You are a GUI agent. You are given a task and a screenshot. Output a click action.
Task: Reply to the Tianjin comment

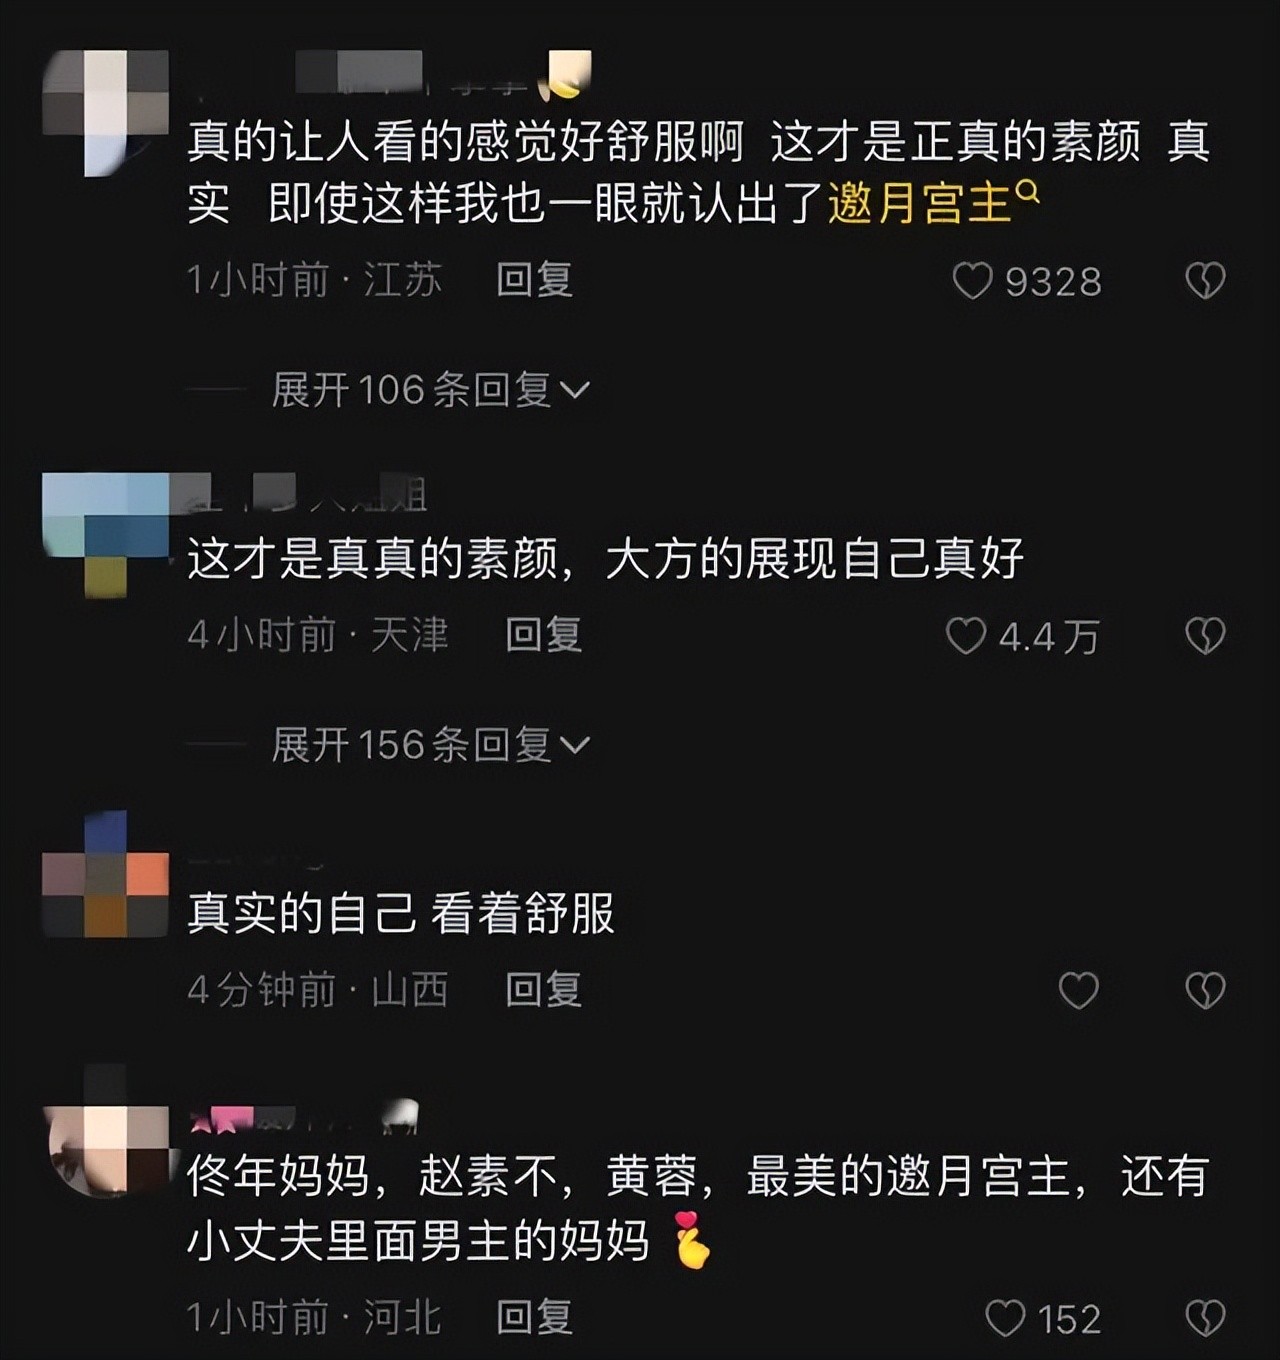click(x=543, y=635)
